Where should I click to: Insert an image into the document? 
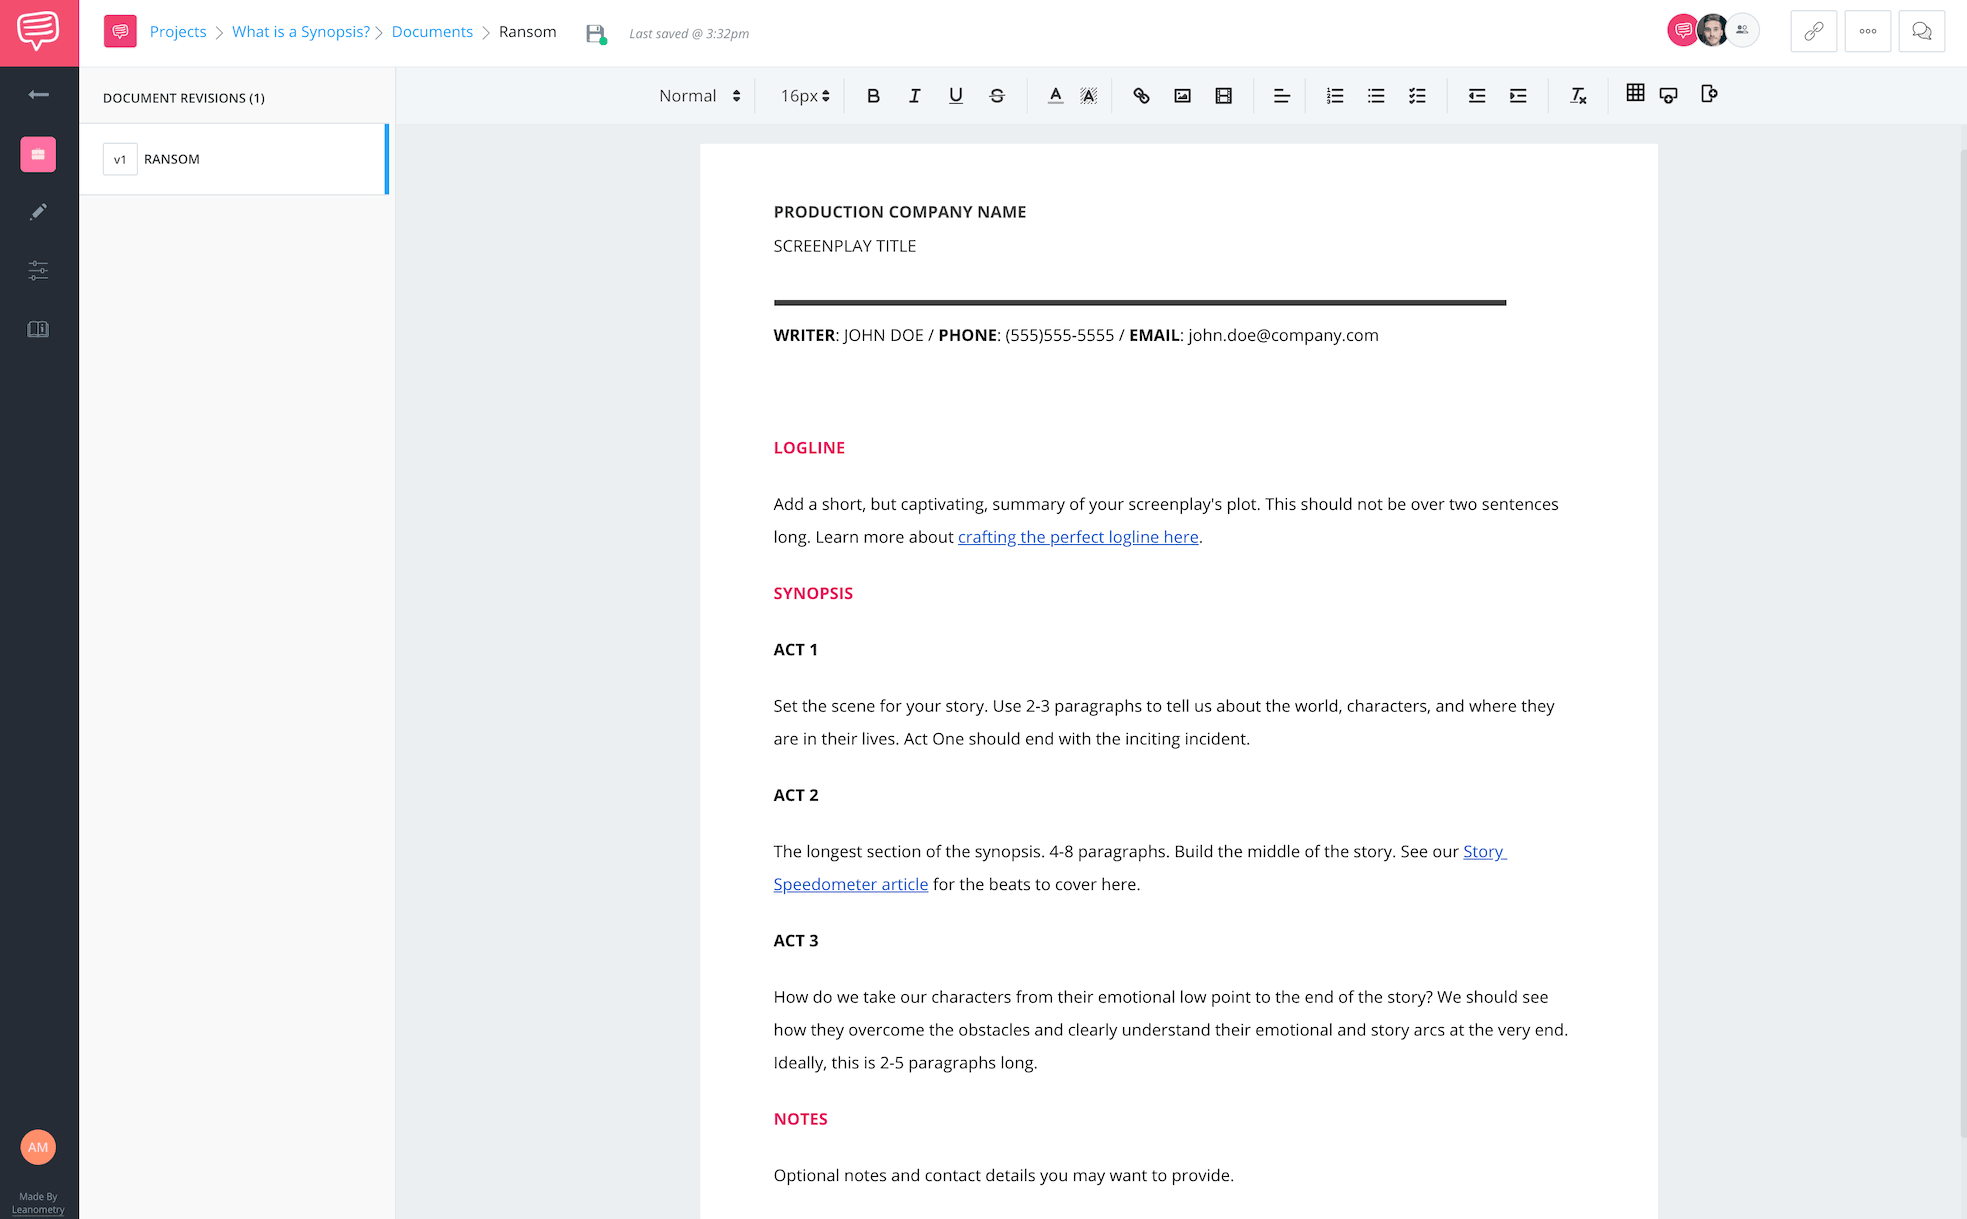point(1182,95)
